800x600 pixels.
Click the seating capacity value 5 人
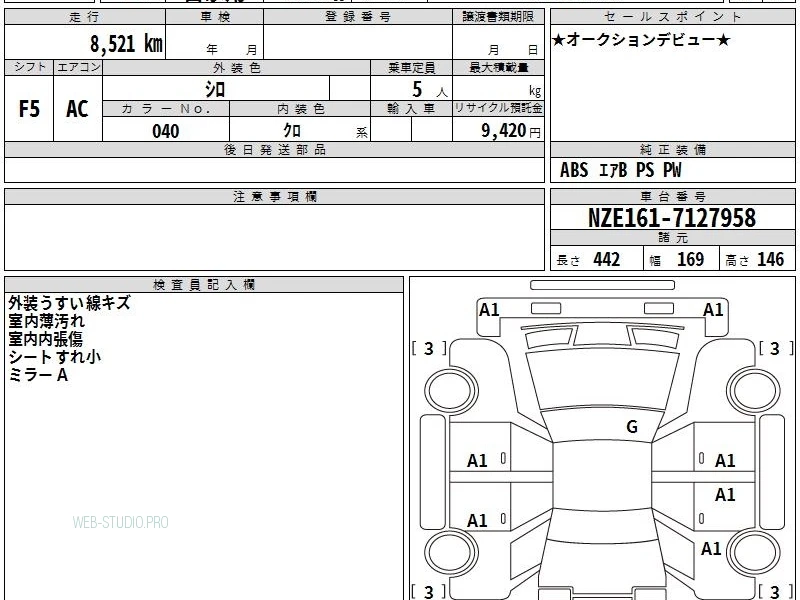(x=429, y=90)
